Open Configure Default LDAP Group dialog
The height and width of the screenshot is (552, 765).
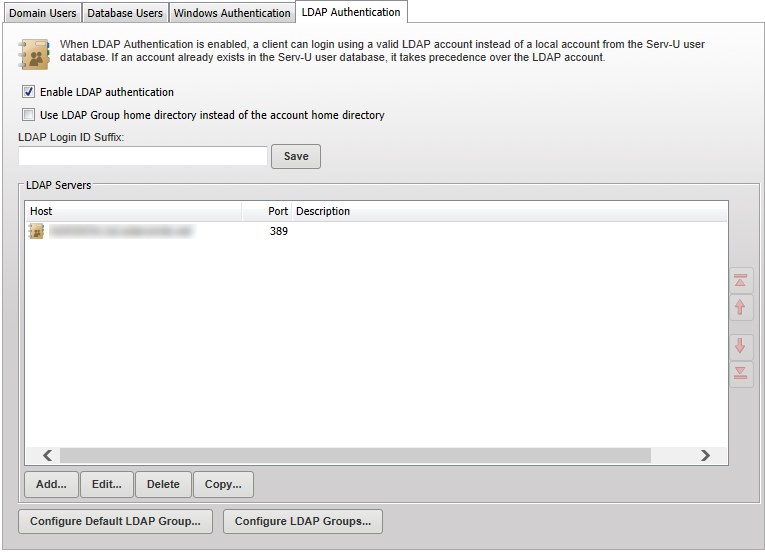coord(116,521)
